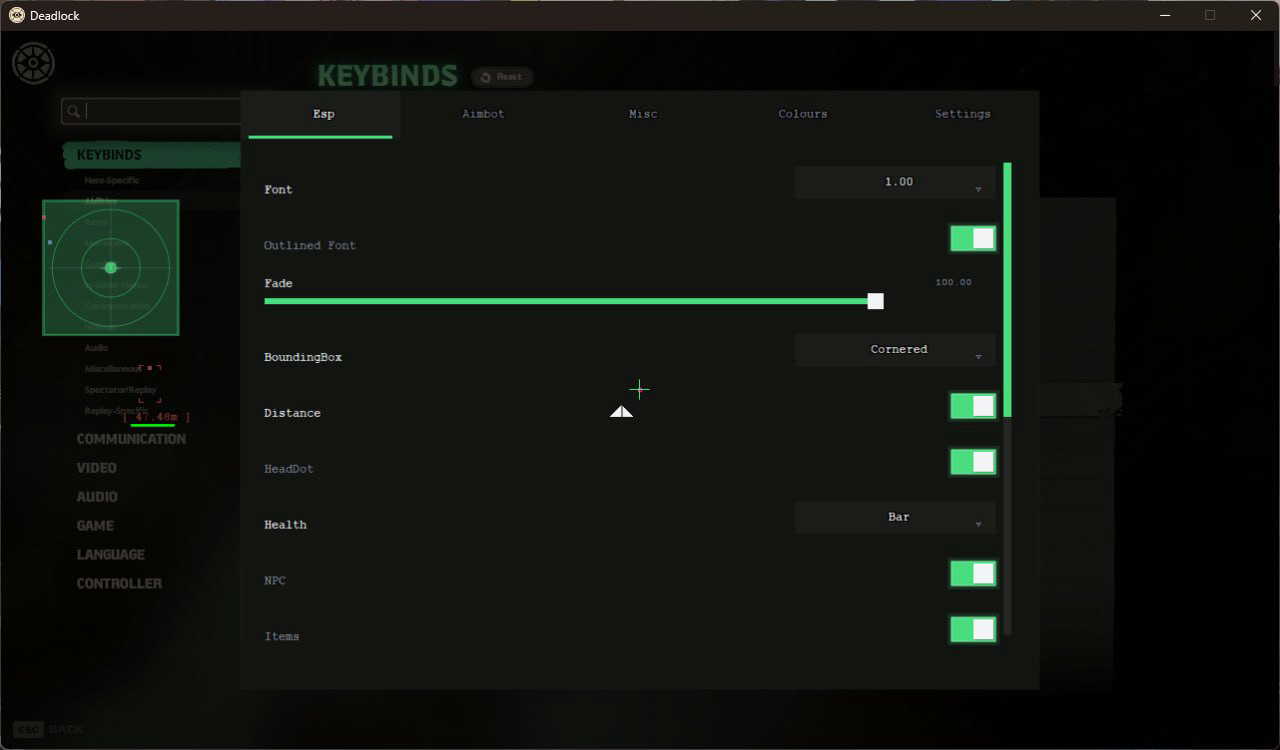Open the VIDEO settings category
Viewport: 1280px width, 750px height.
[97, 468]
